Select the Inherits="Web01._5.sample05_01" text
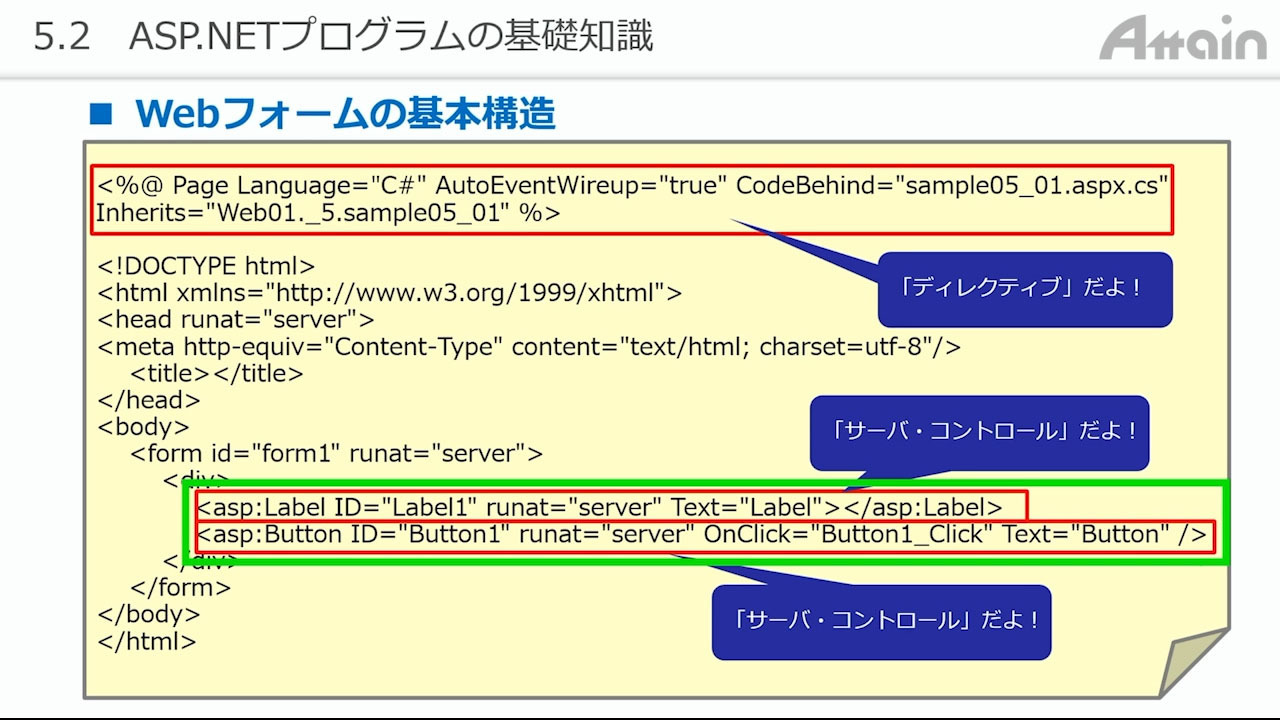1280x720 pixels. tap(304, 213)
